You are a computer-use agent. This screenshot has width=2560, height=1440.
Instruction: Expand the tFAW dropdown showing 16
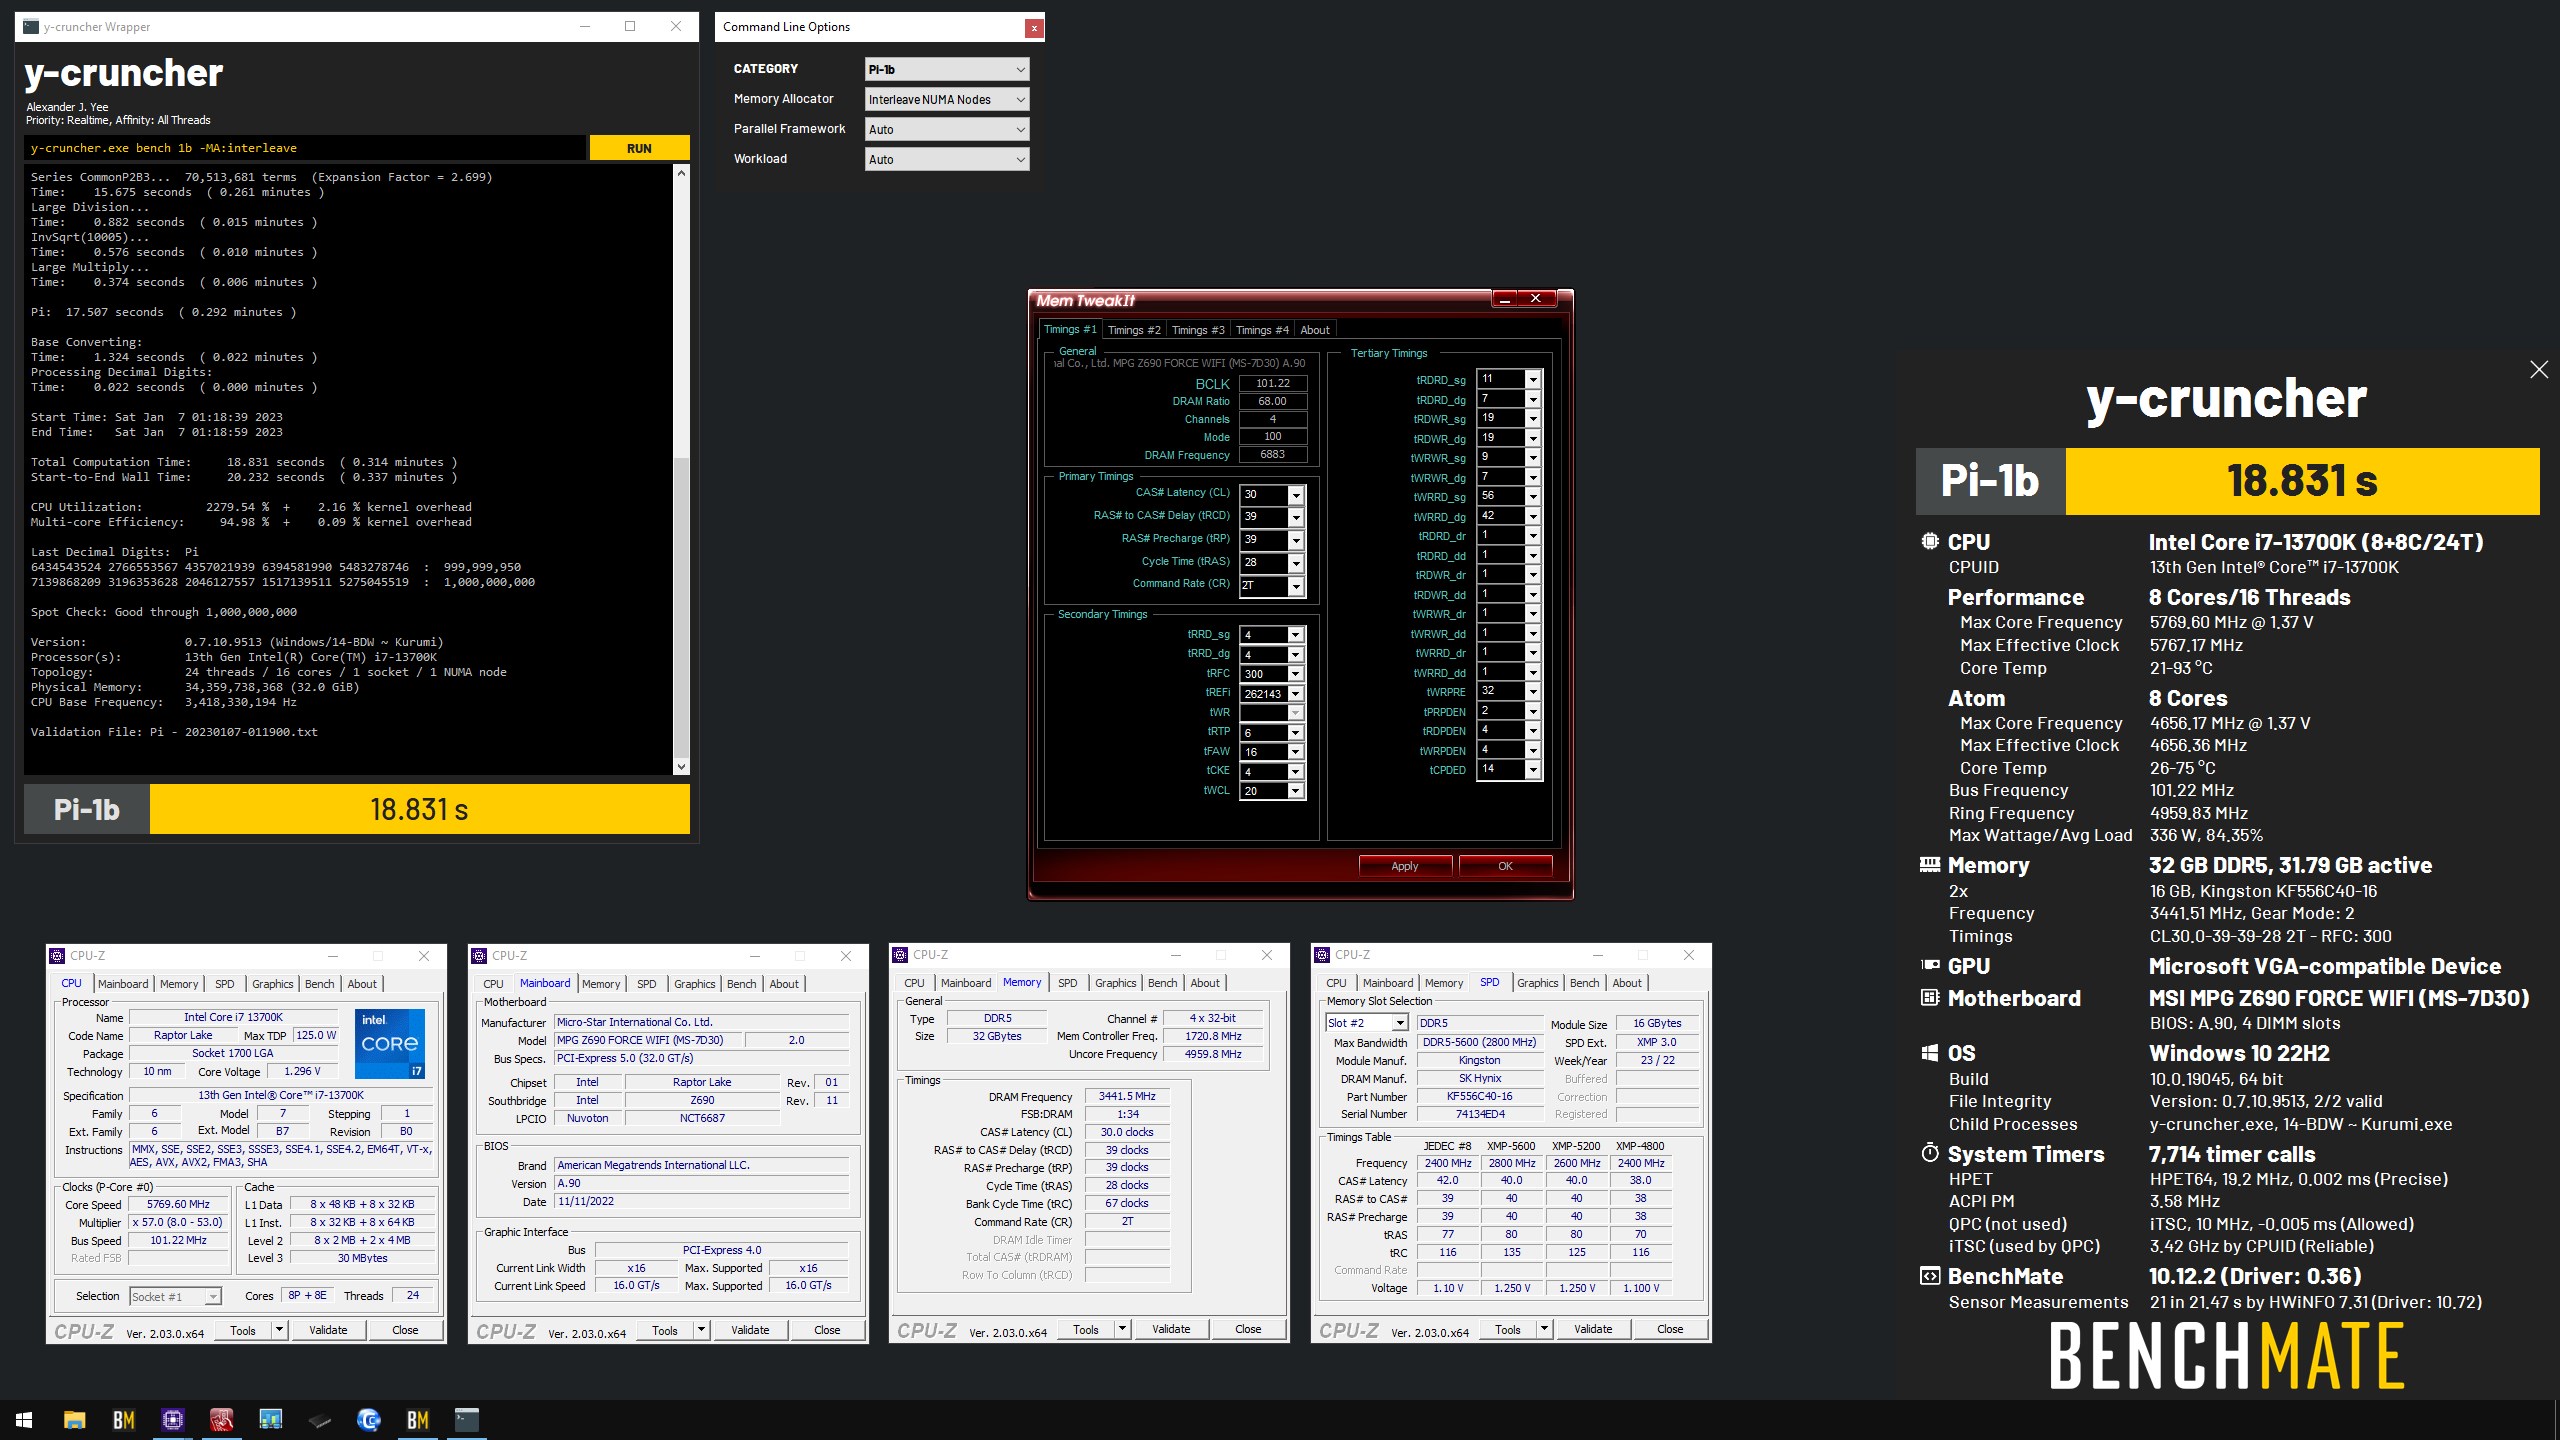1296,752
